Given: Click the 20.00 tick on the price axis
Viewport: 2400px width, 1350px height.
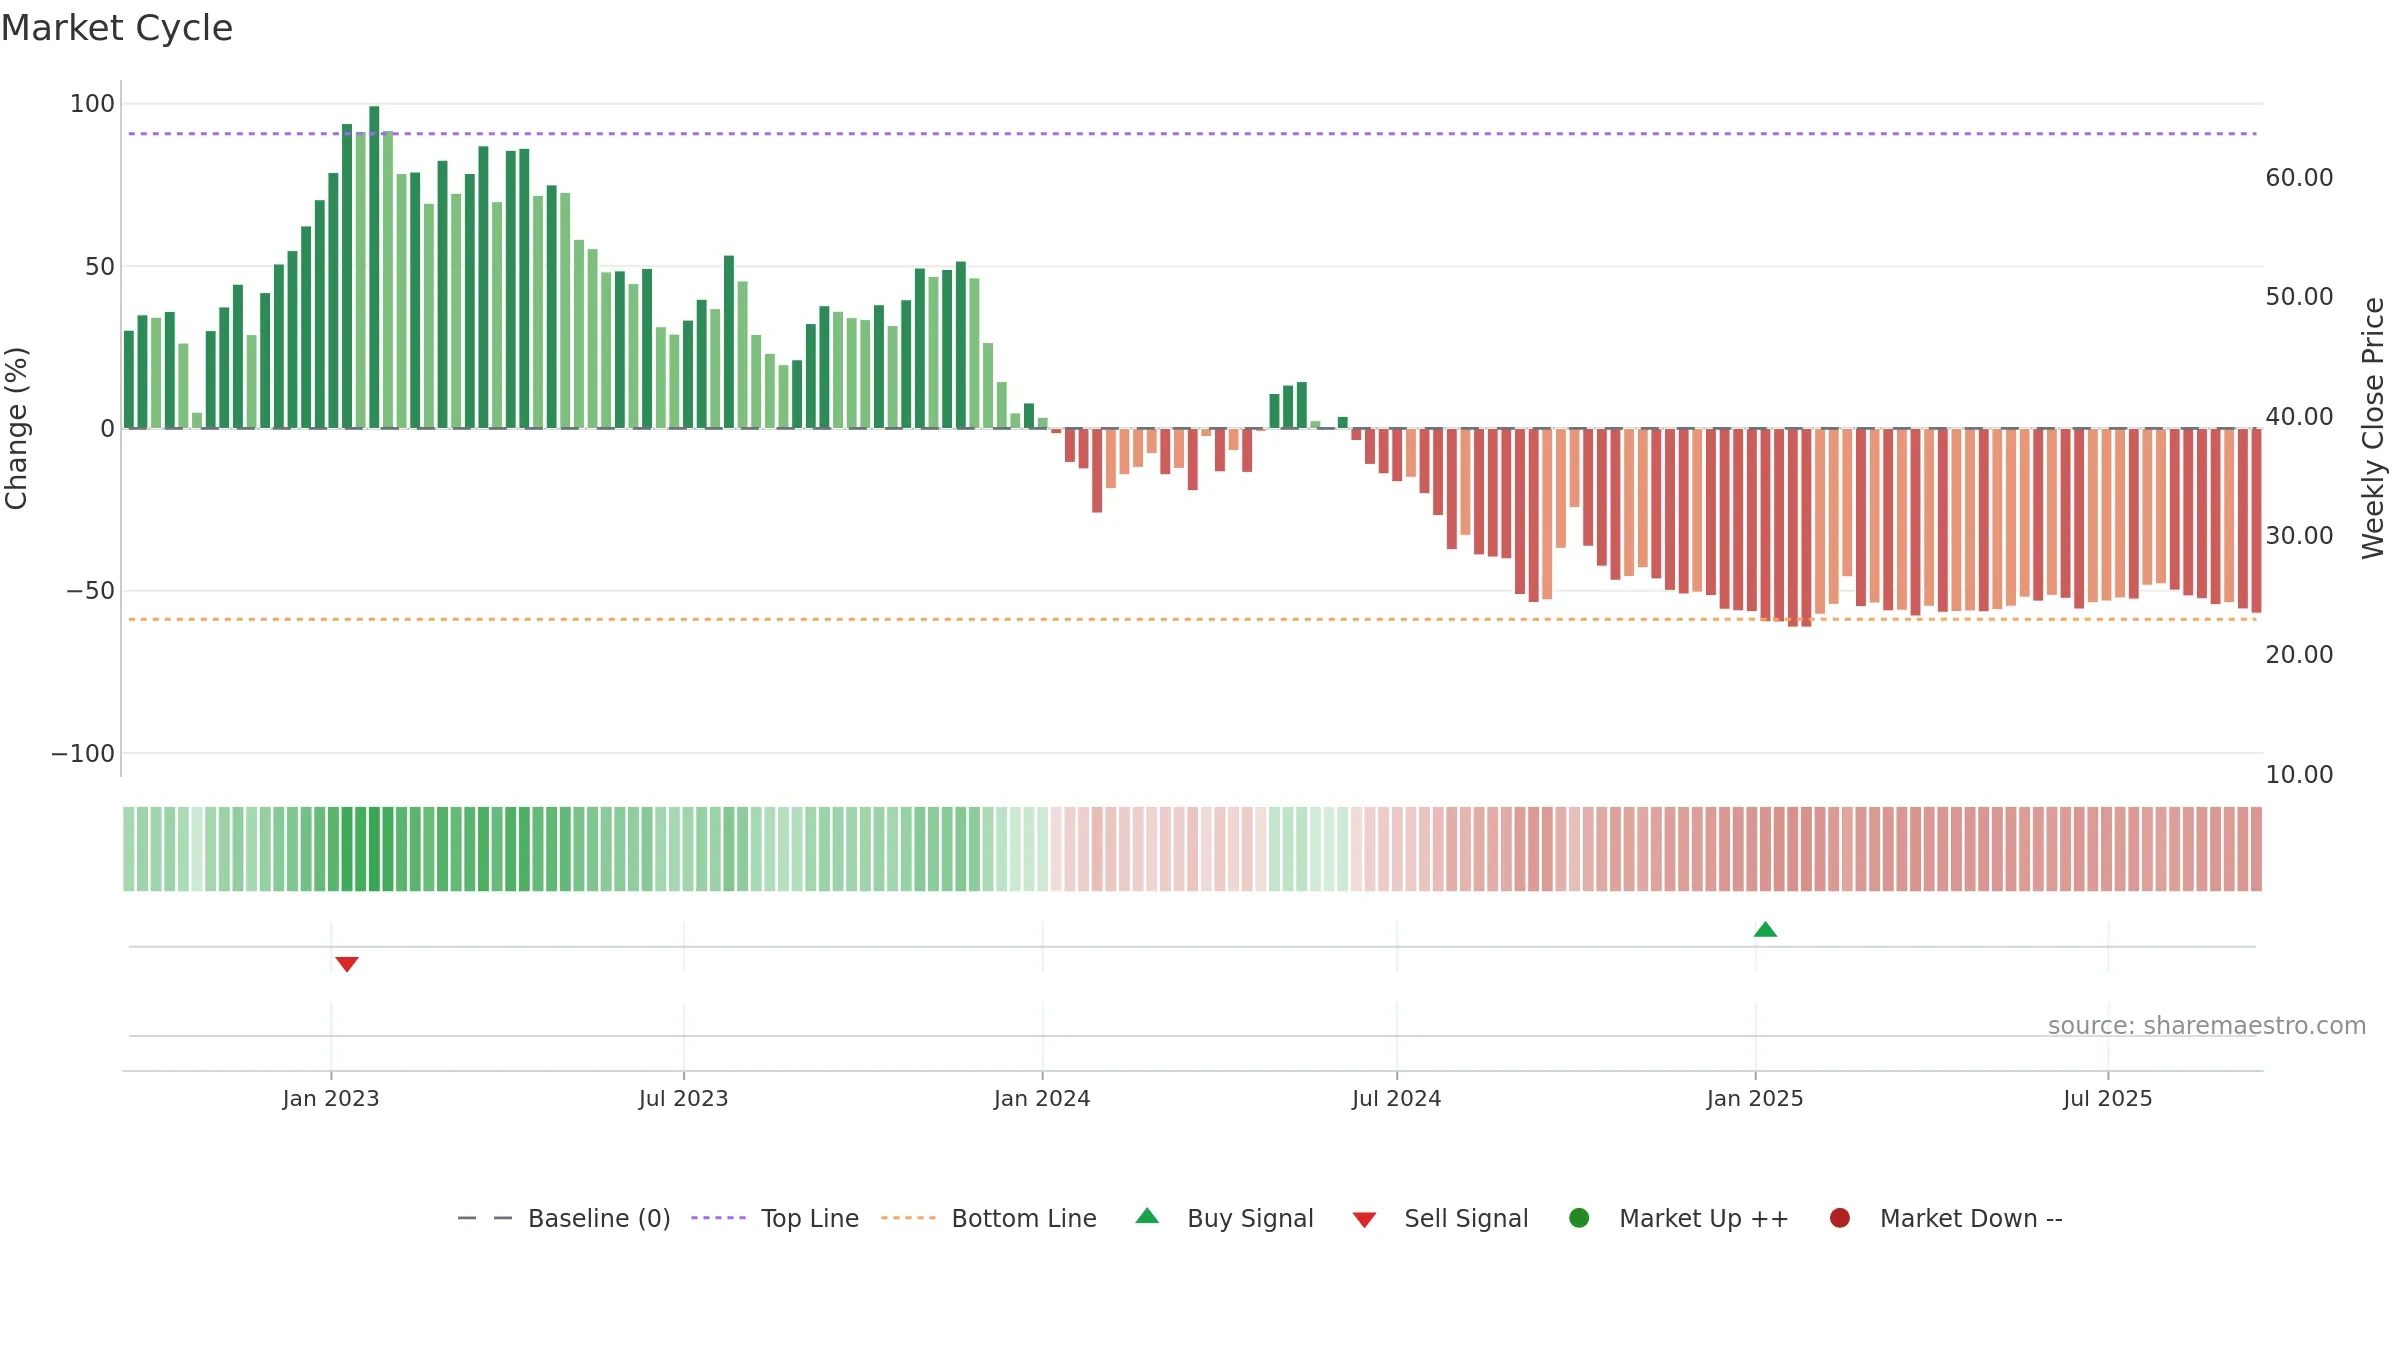Looking at the screenshot, I should pos(2299,655).
